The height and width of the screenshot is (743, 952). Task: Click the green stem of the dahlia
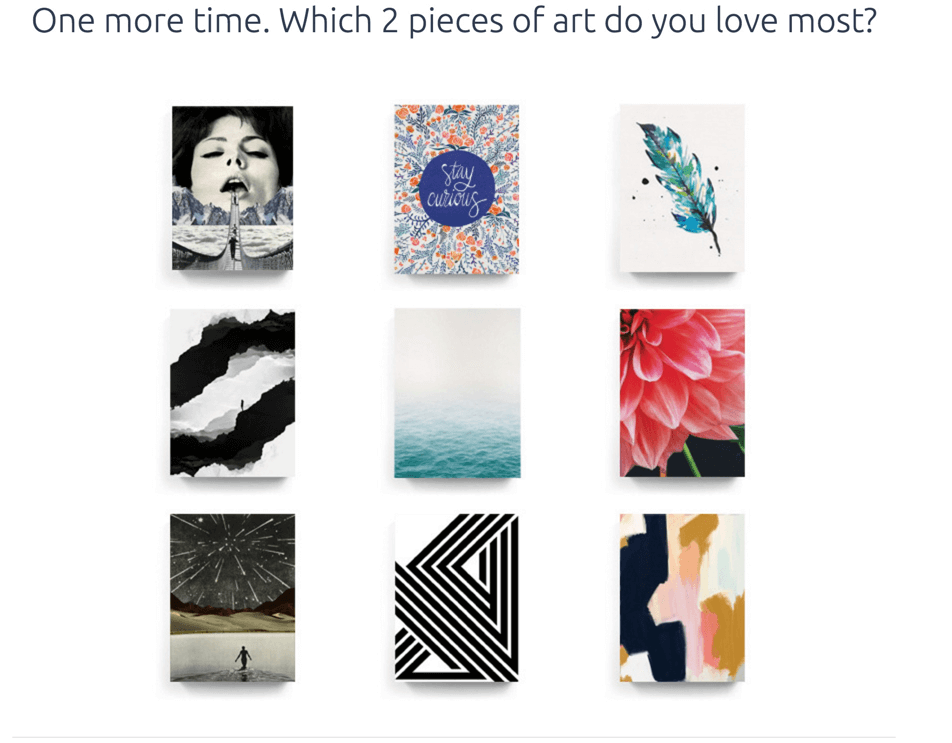pos(692,460)
